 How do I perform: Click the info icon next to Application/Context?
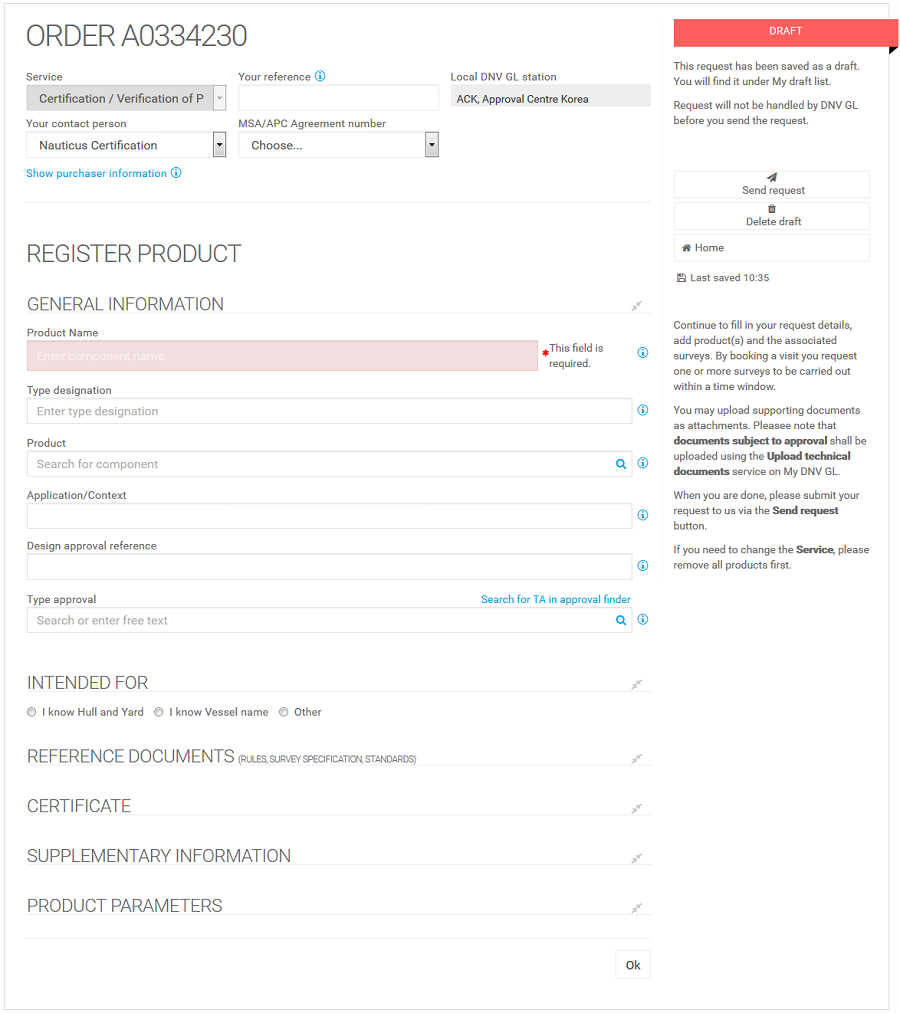click(x=642, y=514)
